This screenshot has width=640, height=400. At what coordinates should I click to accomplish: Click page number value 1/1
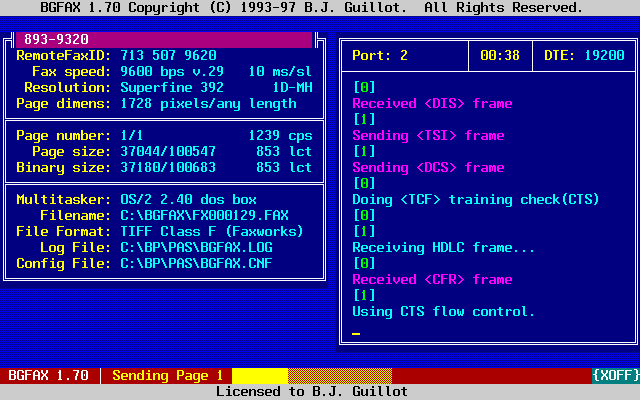[132, 136]
